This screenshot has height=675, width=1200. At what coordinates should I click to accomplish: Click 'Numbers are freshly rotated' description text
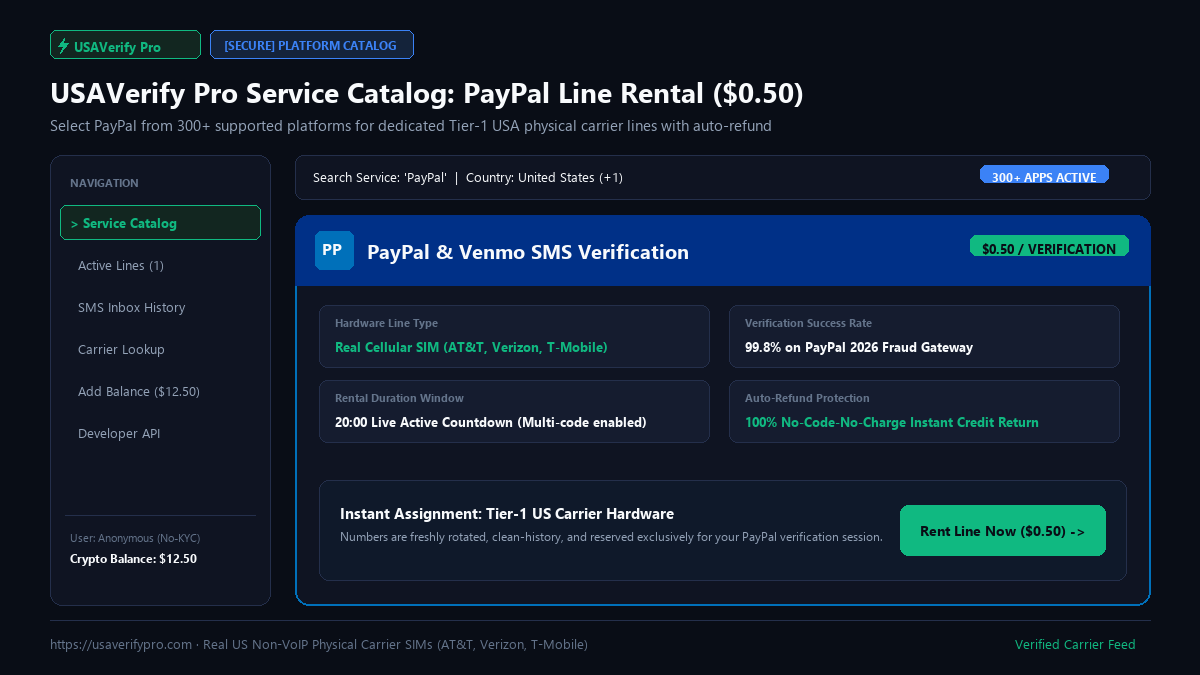(x=611, y=537)
